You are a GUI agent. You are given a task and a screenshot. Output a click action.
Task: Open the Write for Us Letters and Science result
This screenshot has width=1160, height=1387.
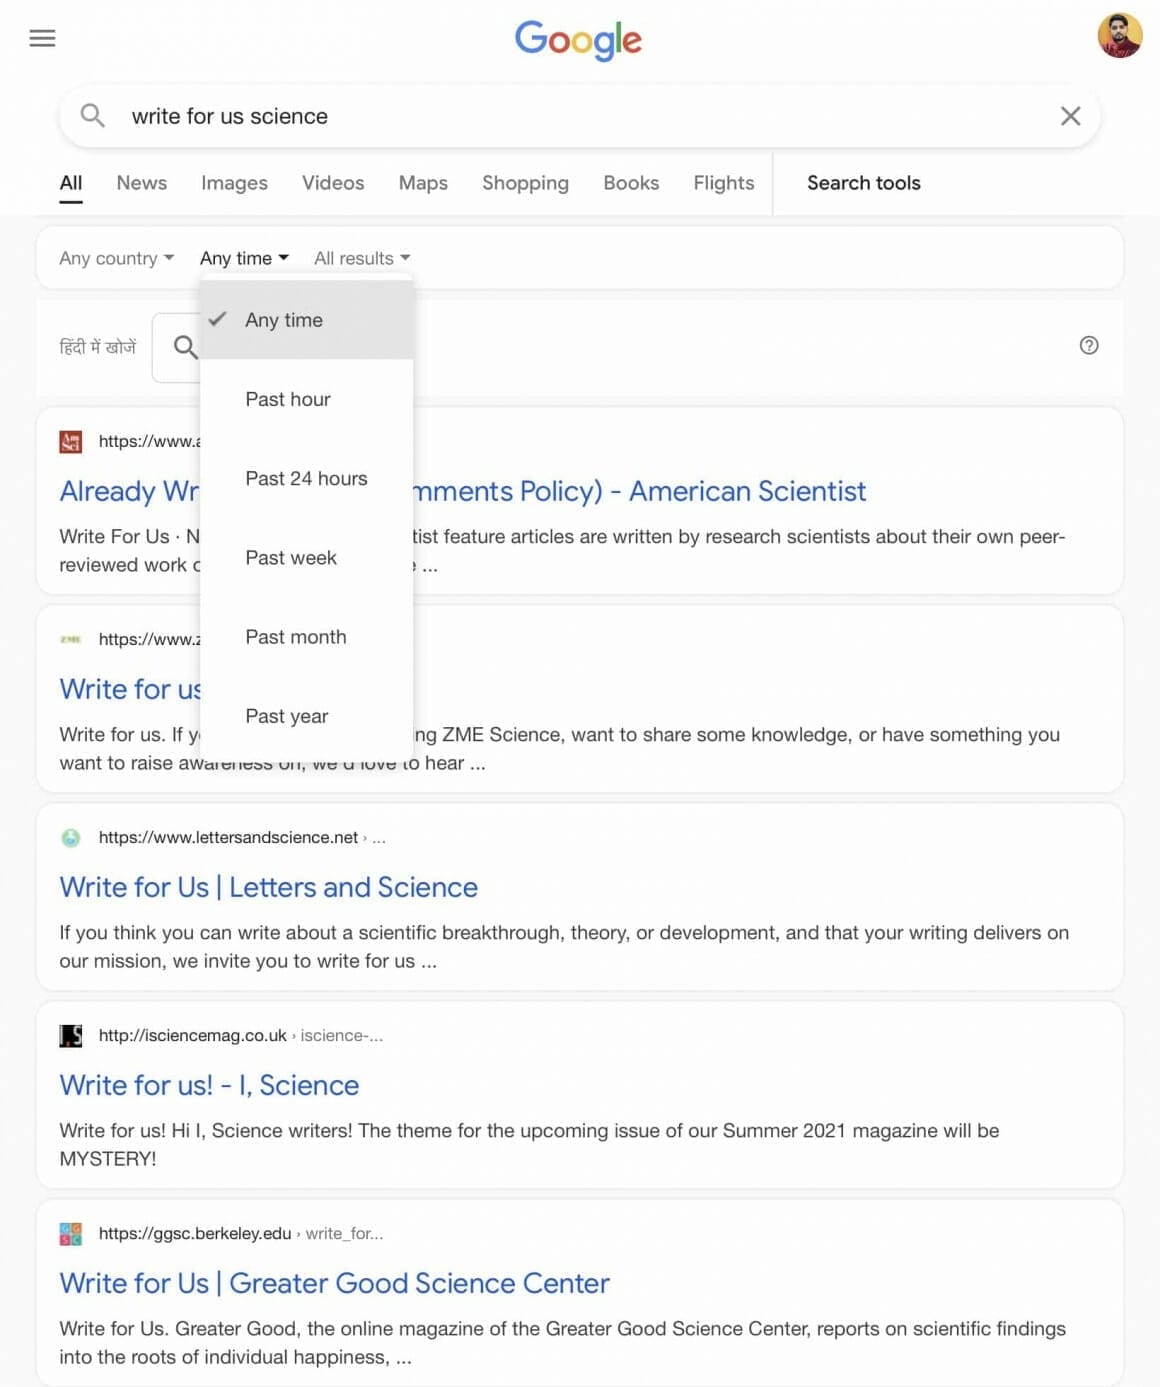pyautogui.click(x=268, y=887)
